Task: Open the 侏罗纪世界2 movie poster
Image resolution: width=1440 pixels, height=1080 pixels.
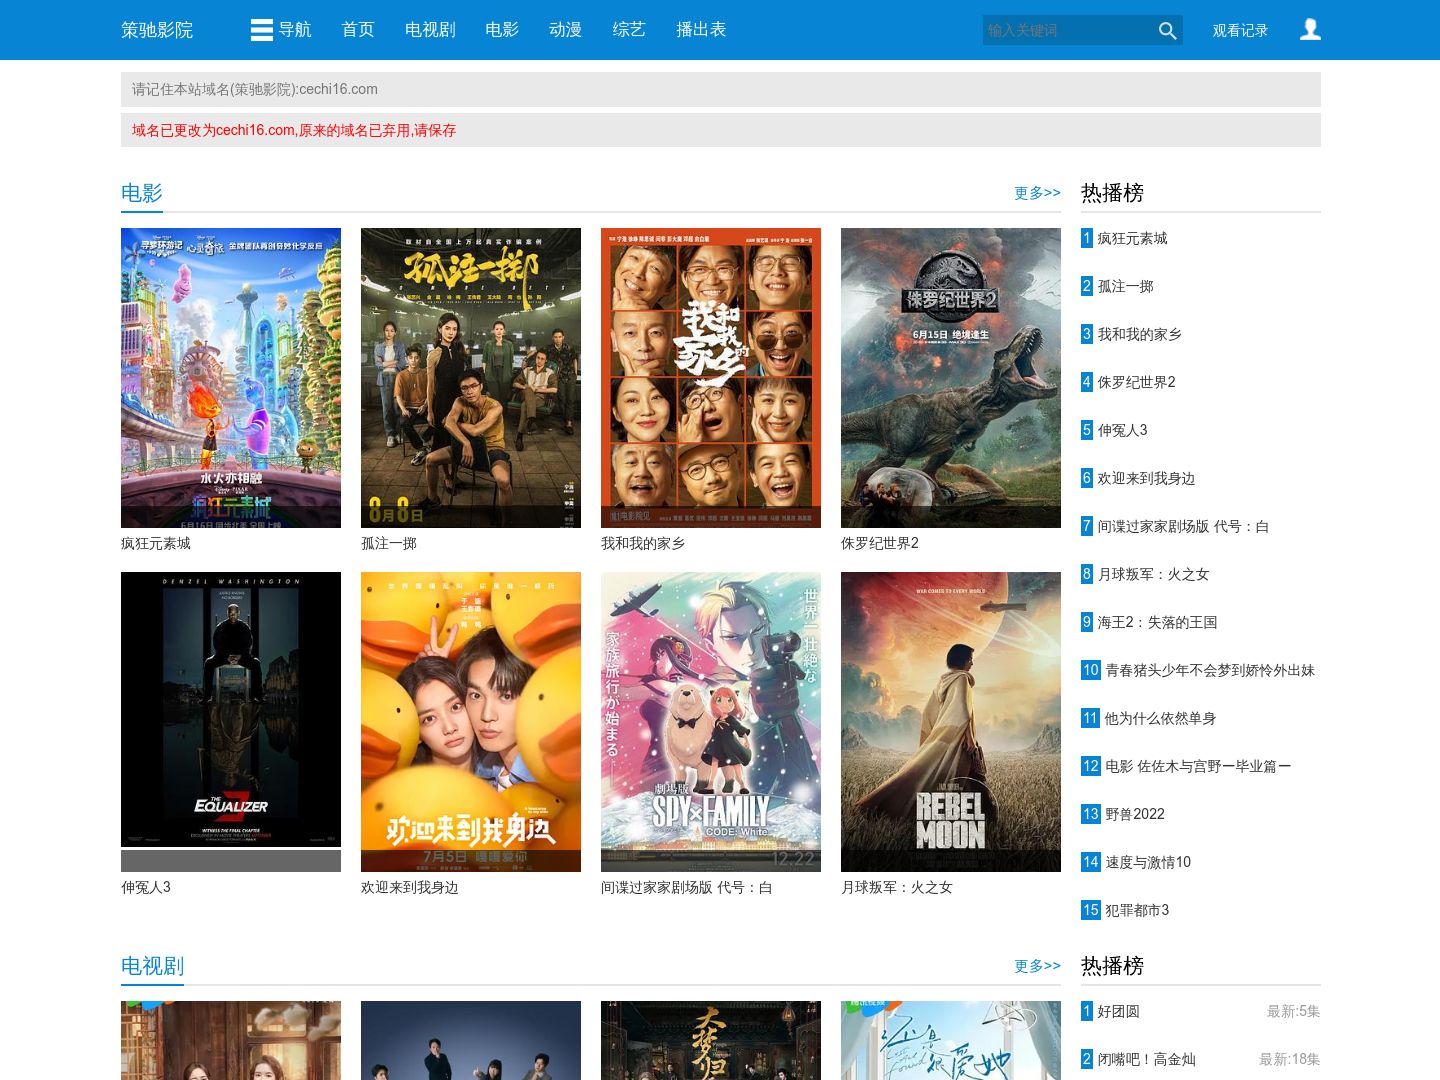Action: (951, 378)
